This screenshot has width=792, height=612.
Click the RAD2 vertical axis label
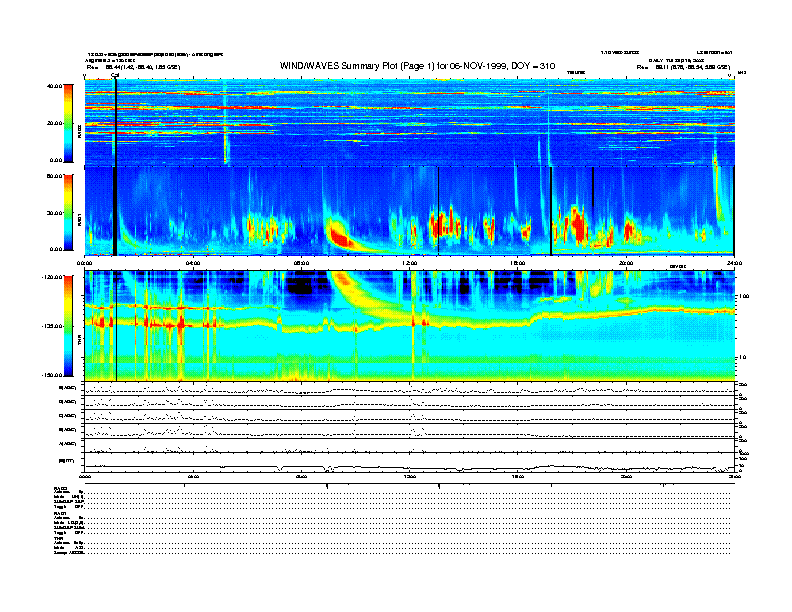click(79, 132)
